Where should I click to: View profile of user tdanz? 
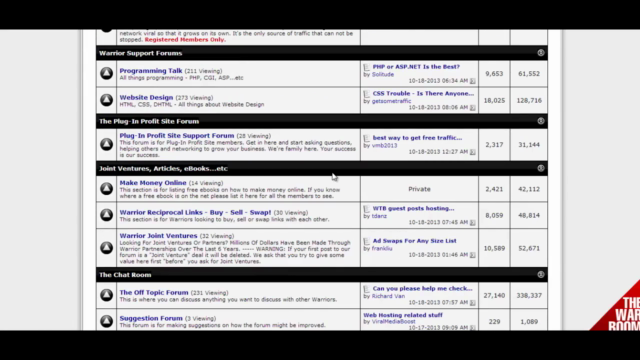tap(379, 216)
